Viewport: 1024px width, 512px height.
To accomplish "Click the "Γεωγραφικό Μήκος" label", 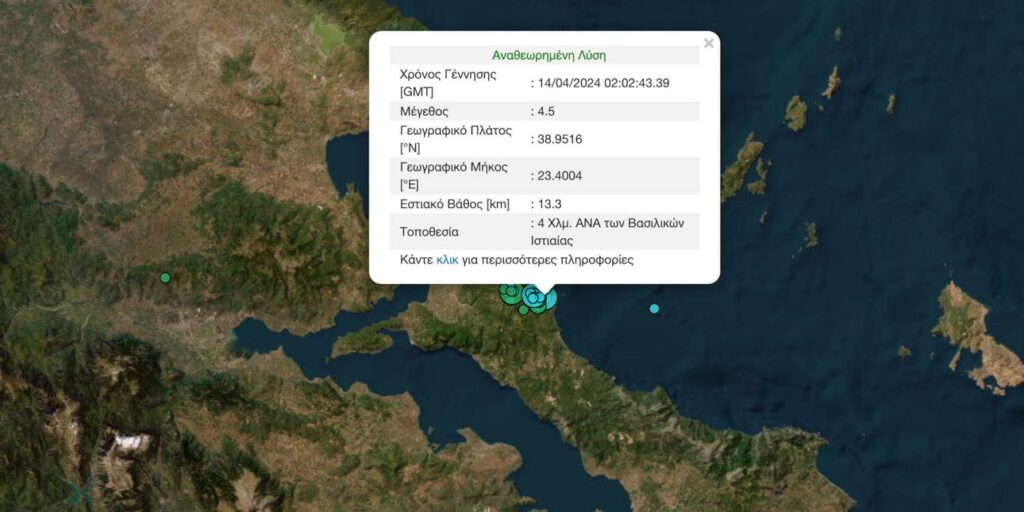I will click(455, 167).
